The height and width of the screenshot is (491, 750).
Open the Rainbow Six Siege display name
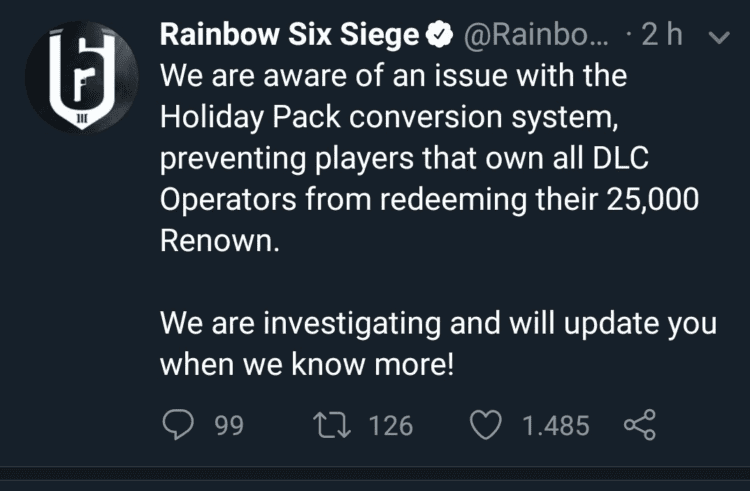[289, 35]
